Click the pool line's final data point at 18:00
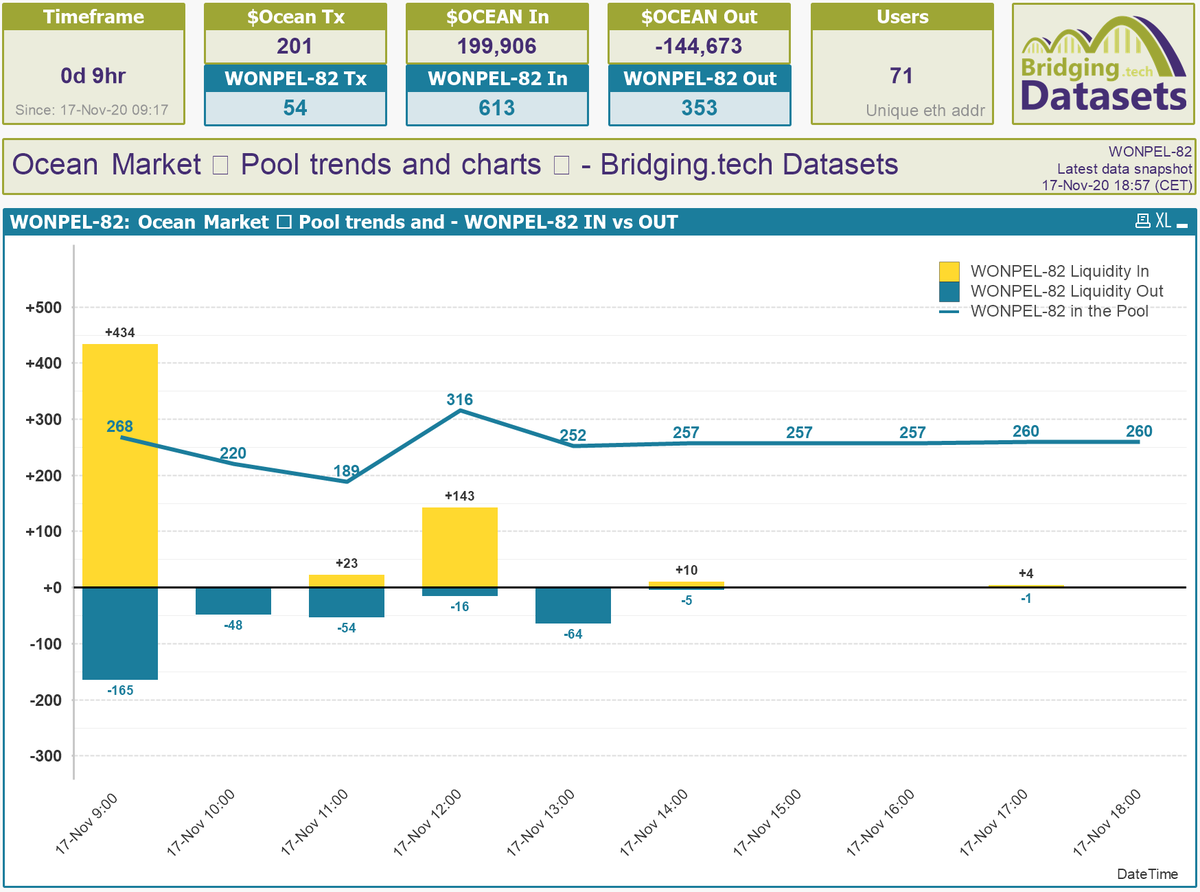This screenshot has width=1200, height=892. (1139, 442)
